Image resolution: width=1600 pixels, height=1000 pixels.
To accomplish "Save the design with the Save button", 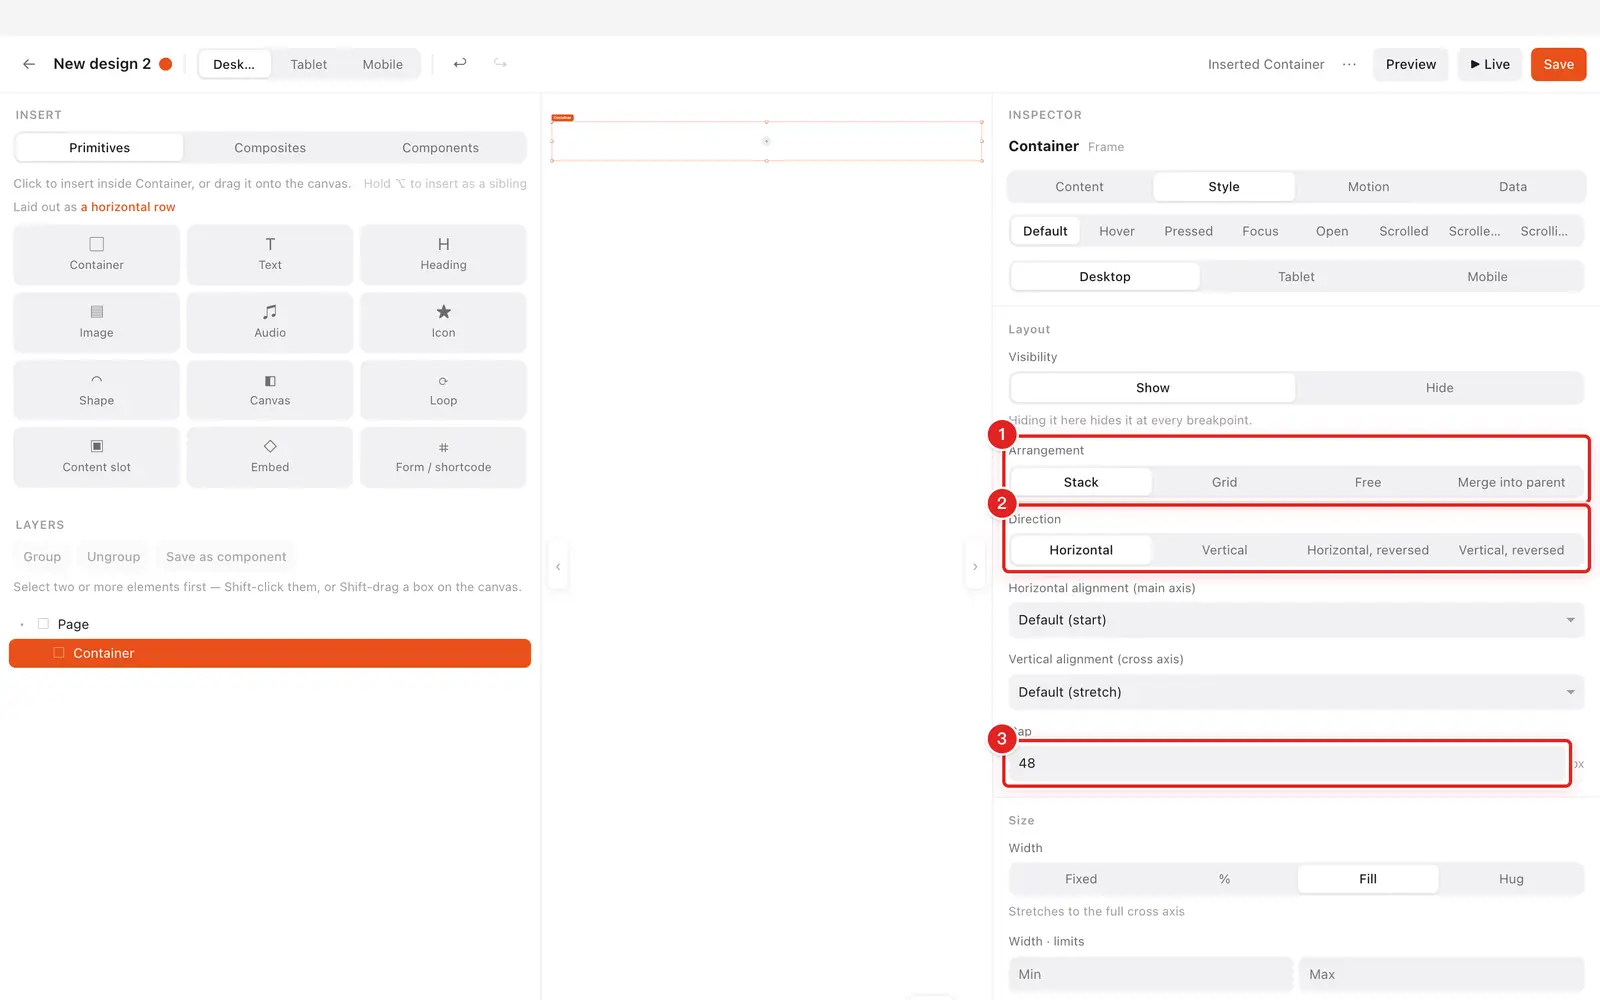I will 1558,64.
